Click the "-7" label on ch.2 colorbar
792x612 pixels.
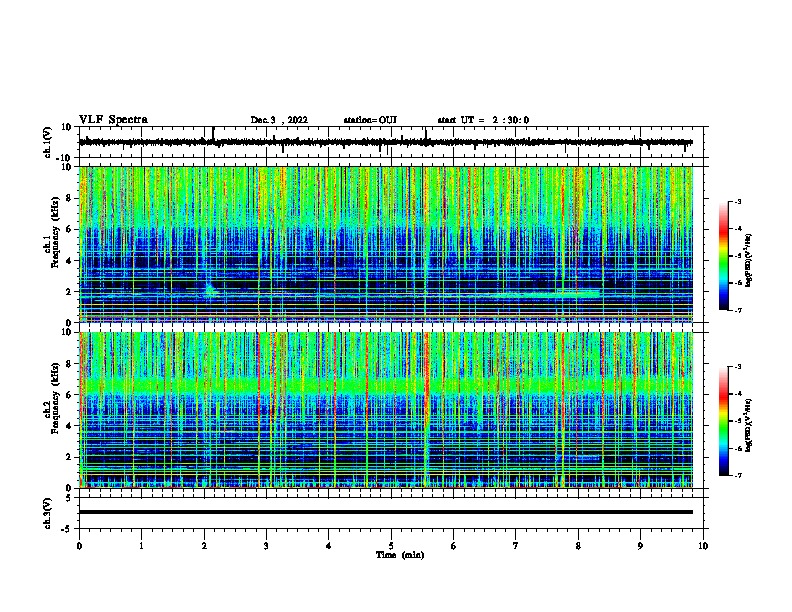737,475
